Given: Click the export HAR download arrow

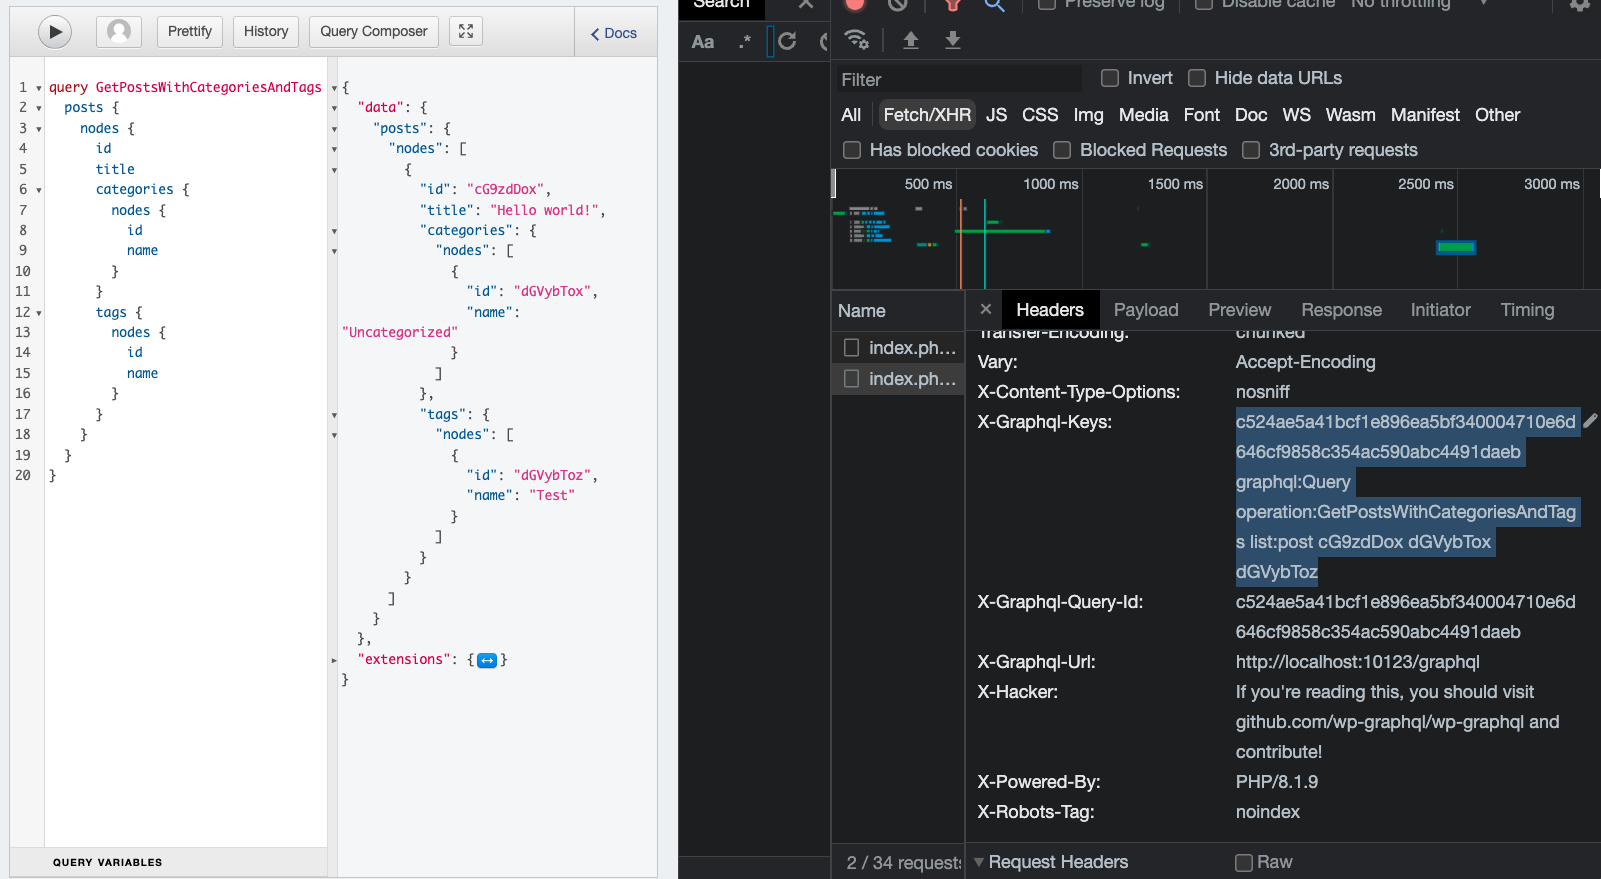Looking at the screenshot, I should pos(953,40).
